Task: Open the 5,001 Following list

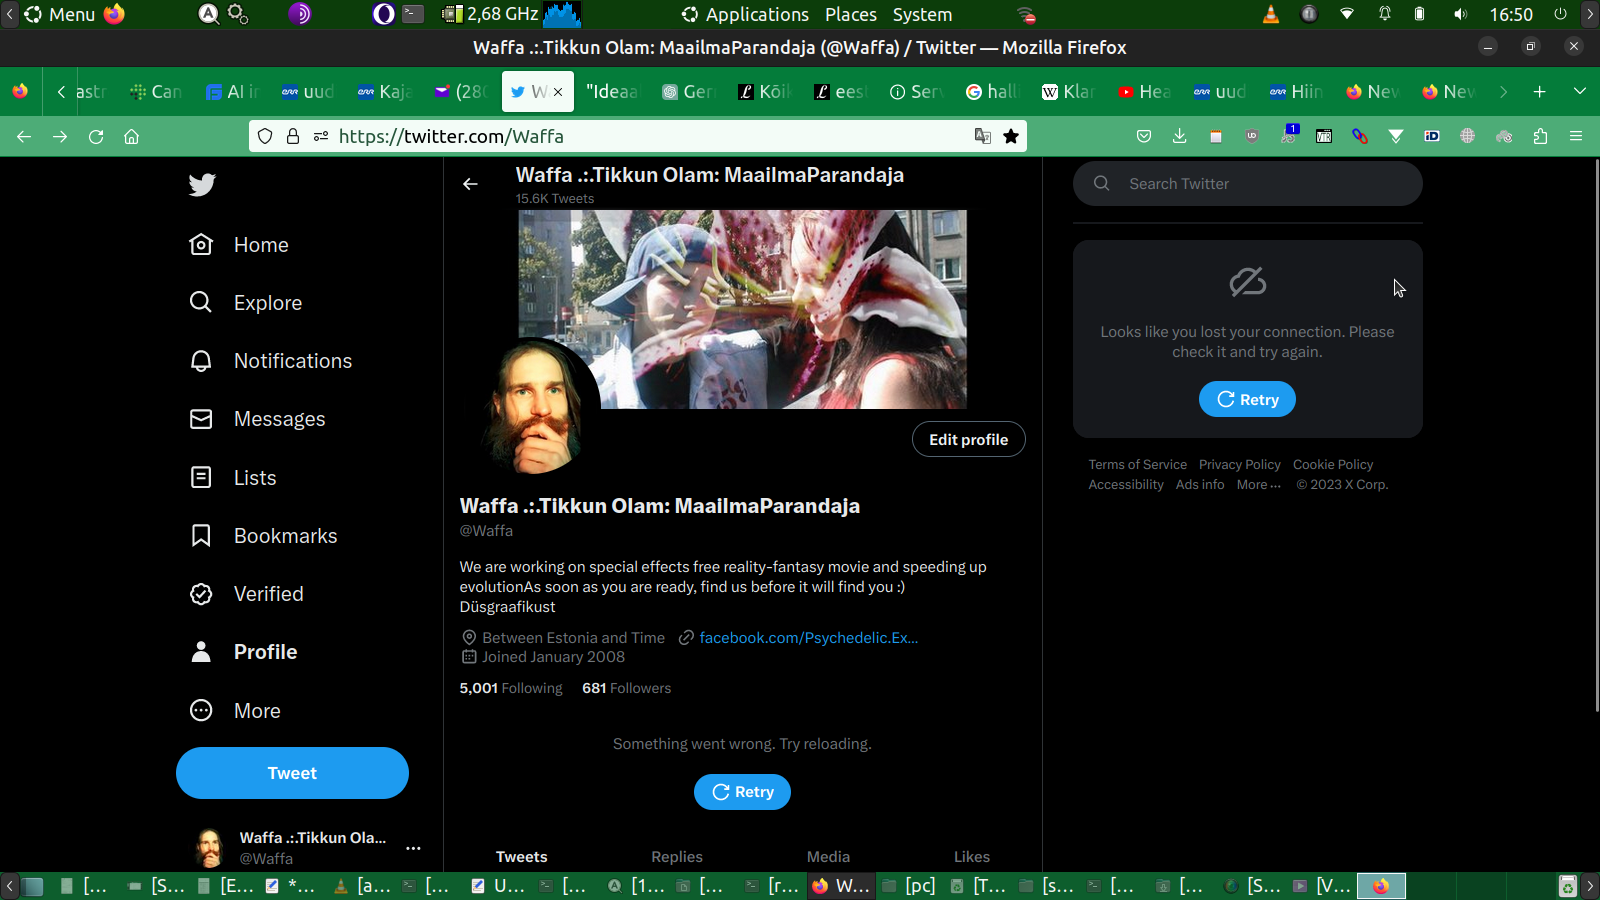Action: point(511,688)
